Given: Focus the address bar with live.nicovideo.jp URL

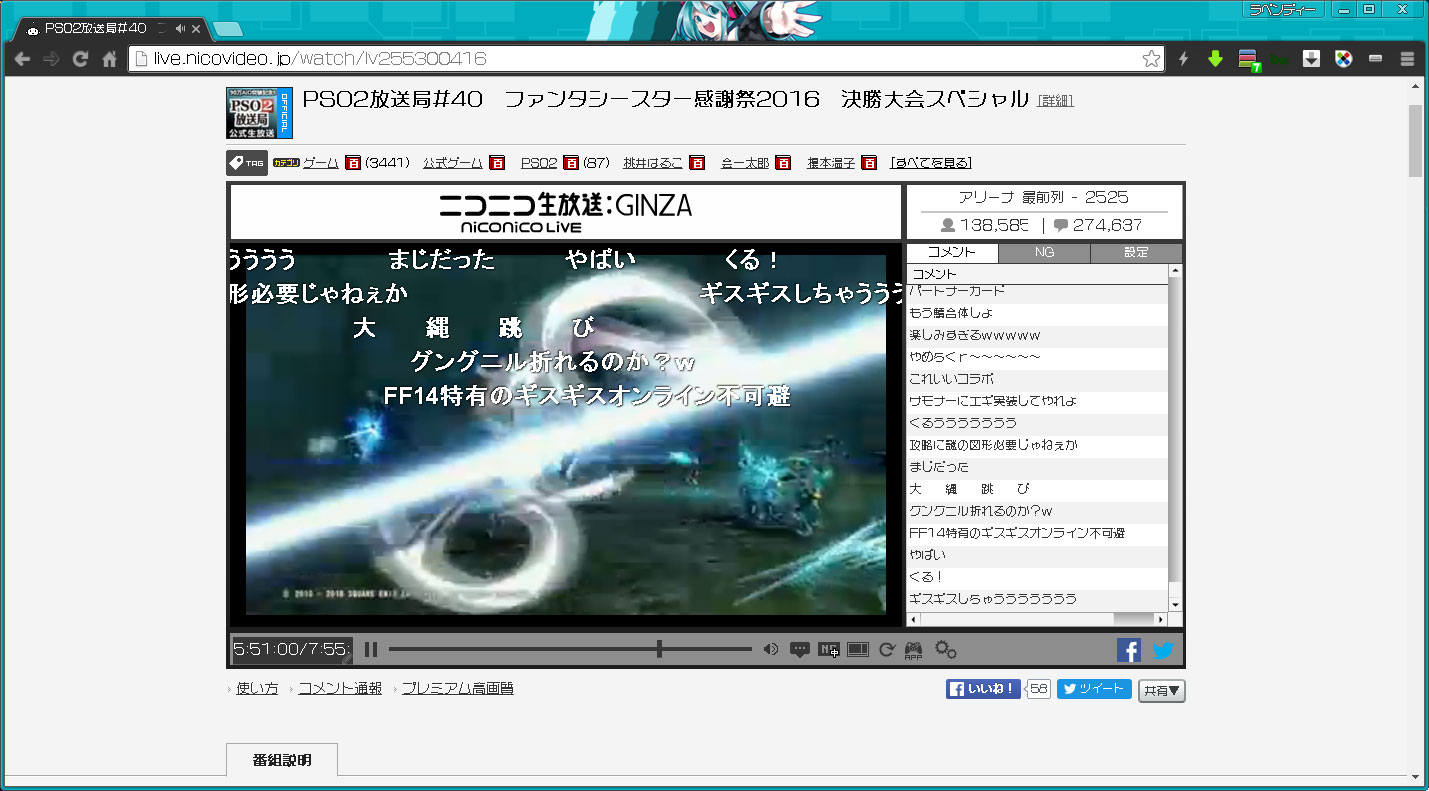Looking at the screenshot, I should [640, 59].
